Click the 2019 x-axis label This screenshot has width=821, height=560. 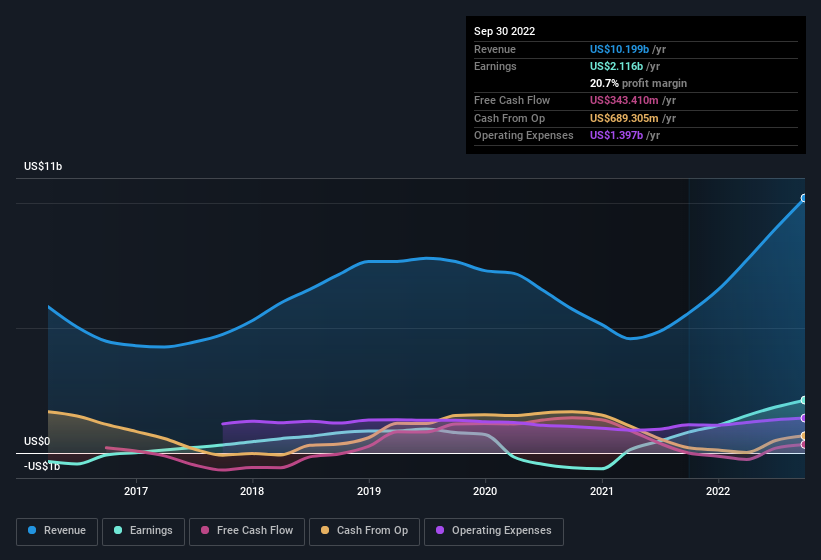pyautogui.click(x=369, y=491)
